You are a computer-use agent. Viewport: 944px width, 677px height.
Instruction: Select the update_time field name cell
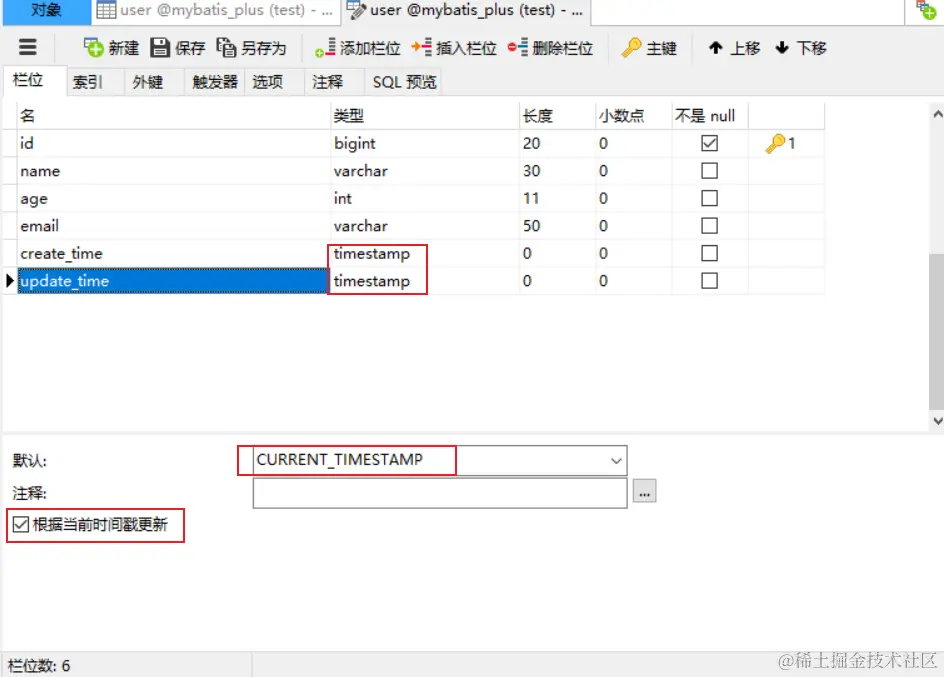(x=173, y=281)
